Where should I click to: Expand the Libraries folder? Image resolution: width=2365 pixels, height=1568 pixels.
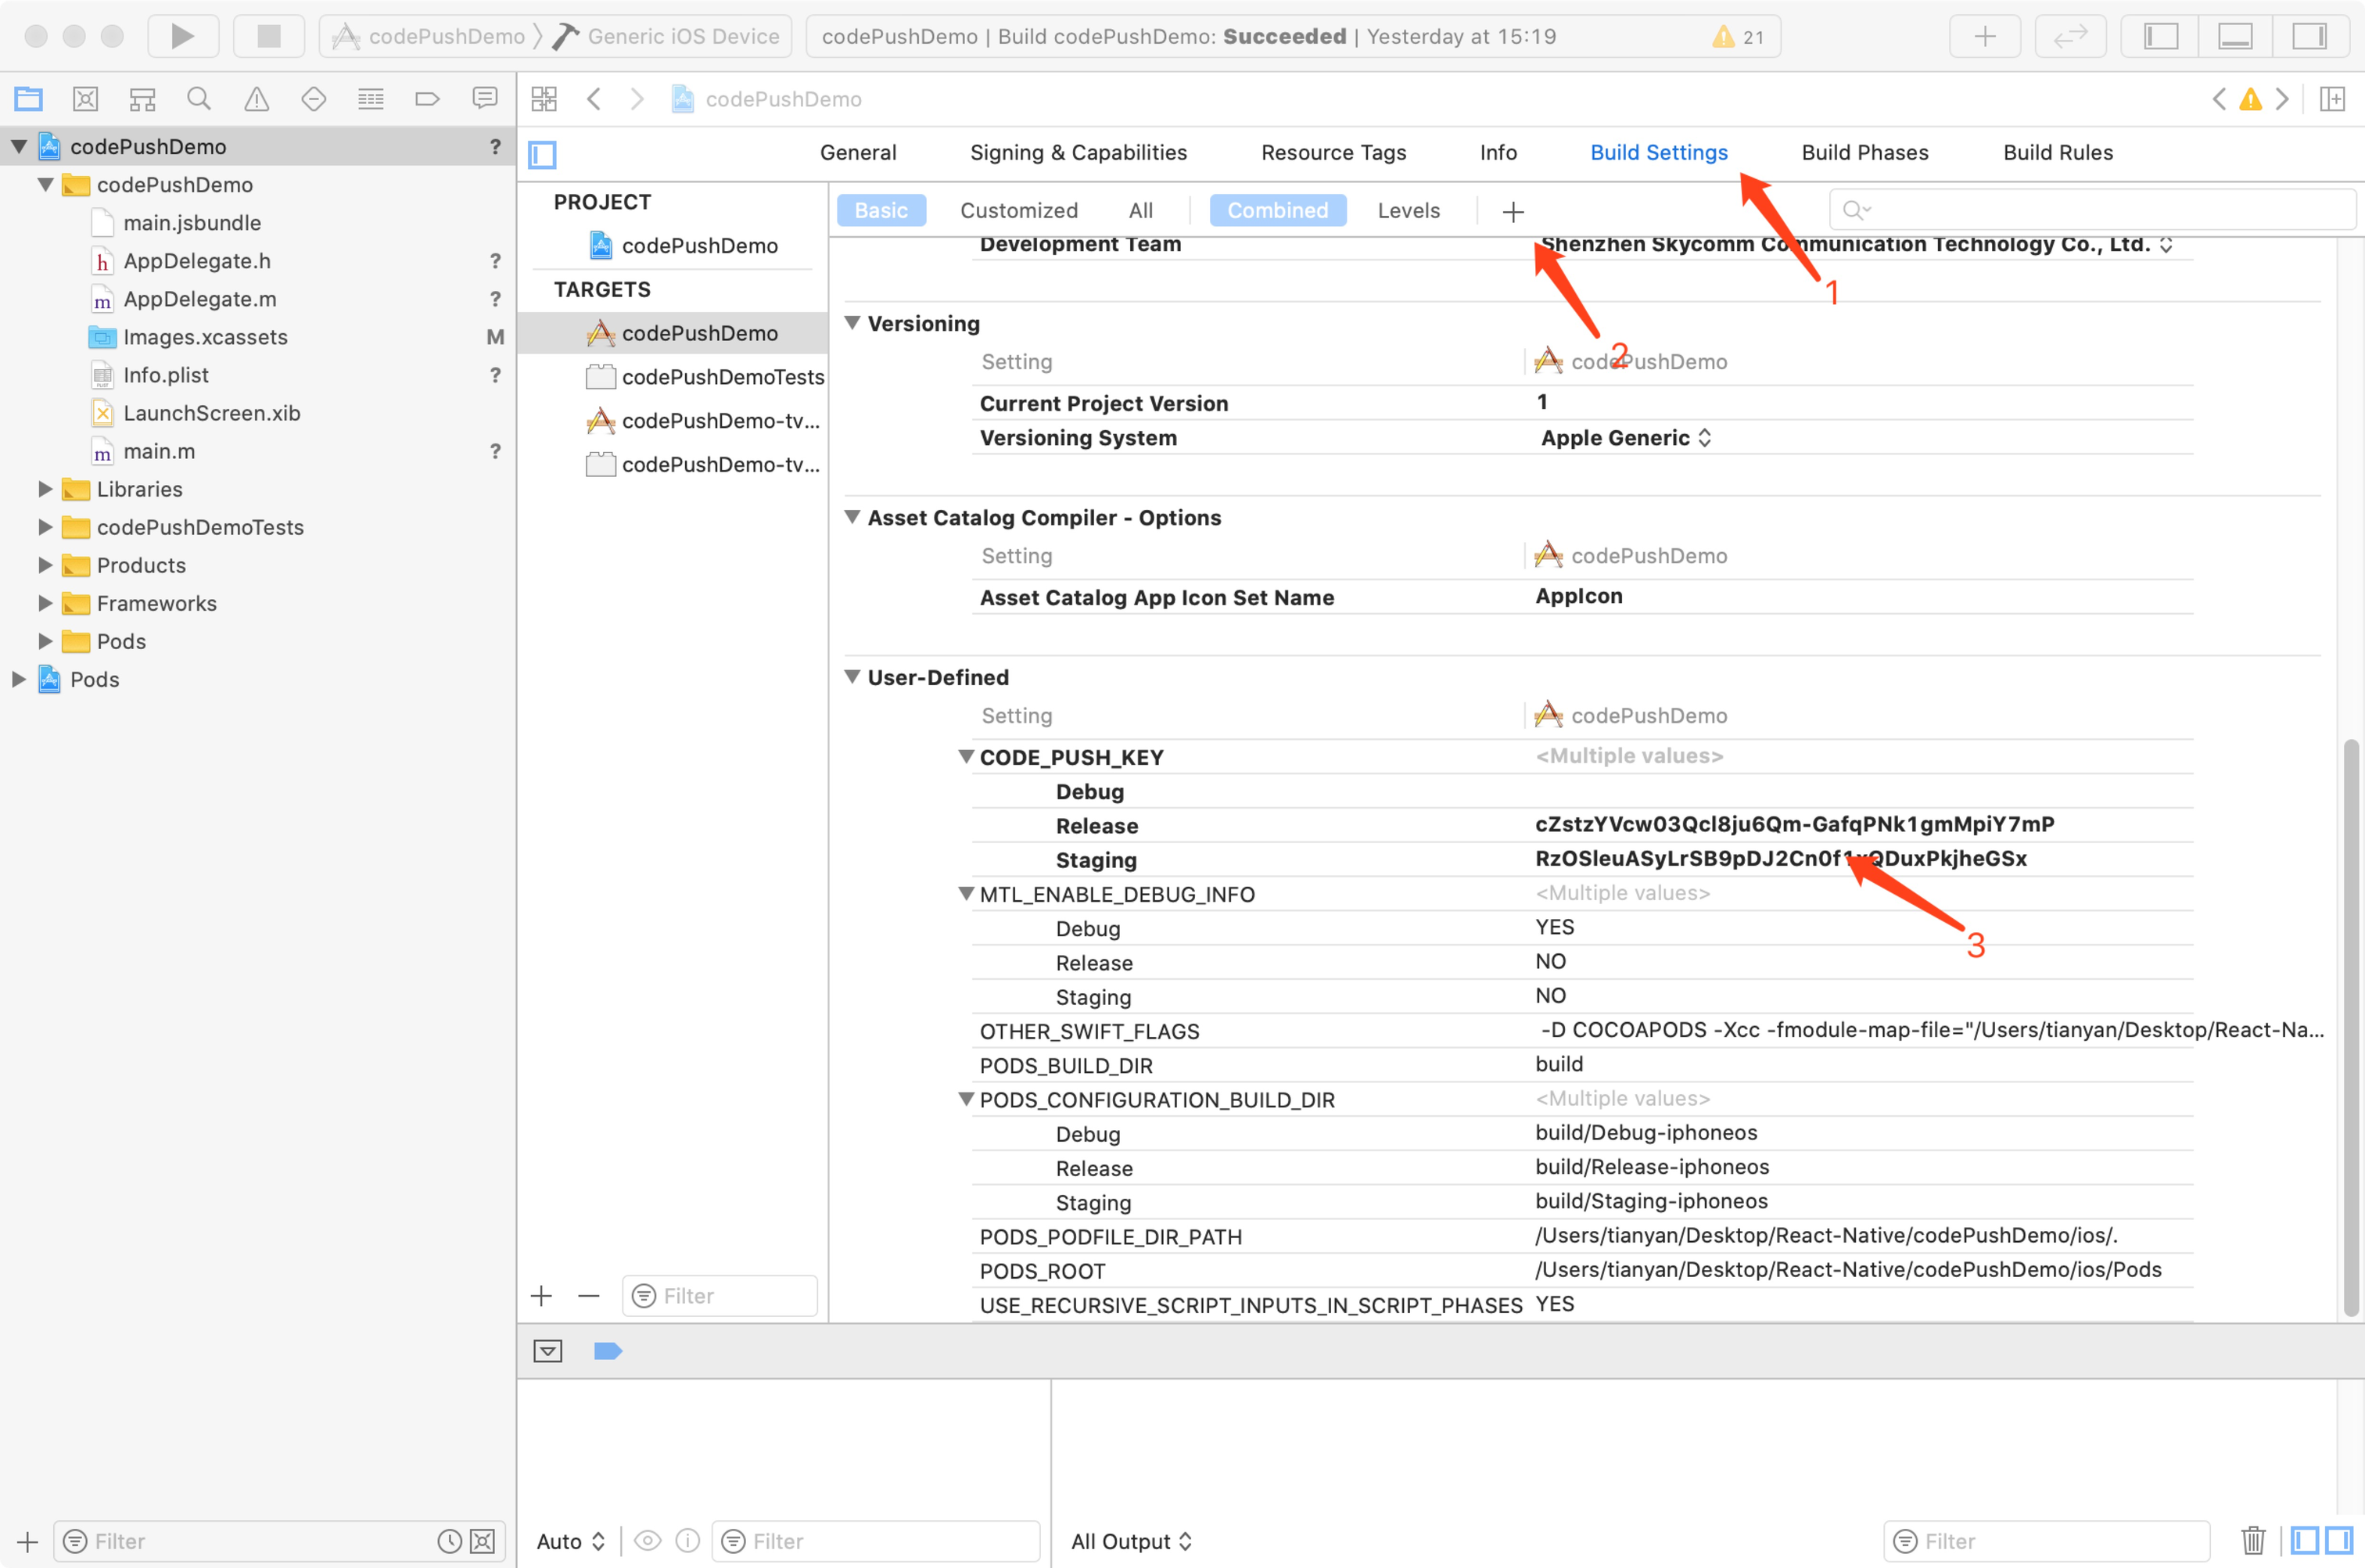[45, 489]
